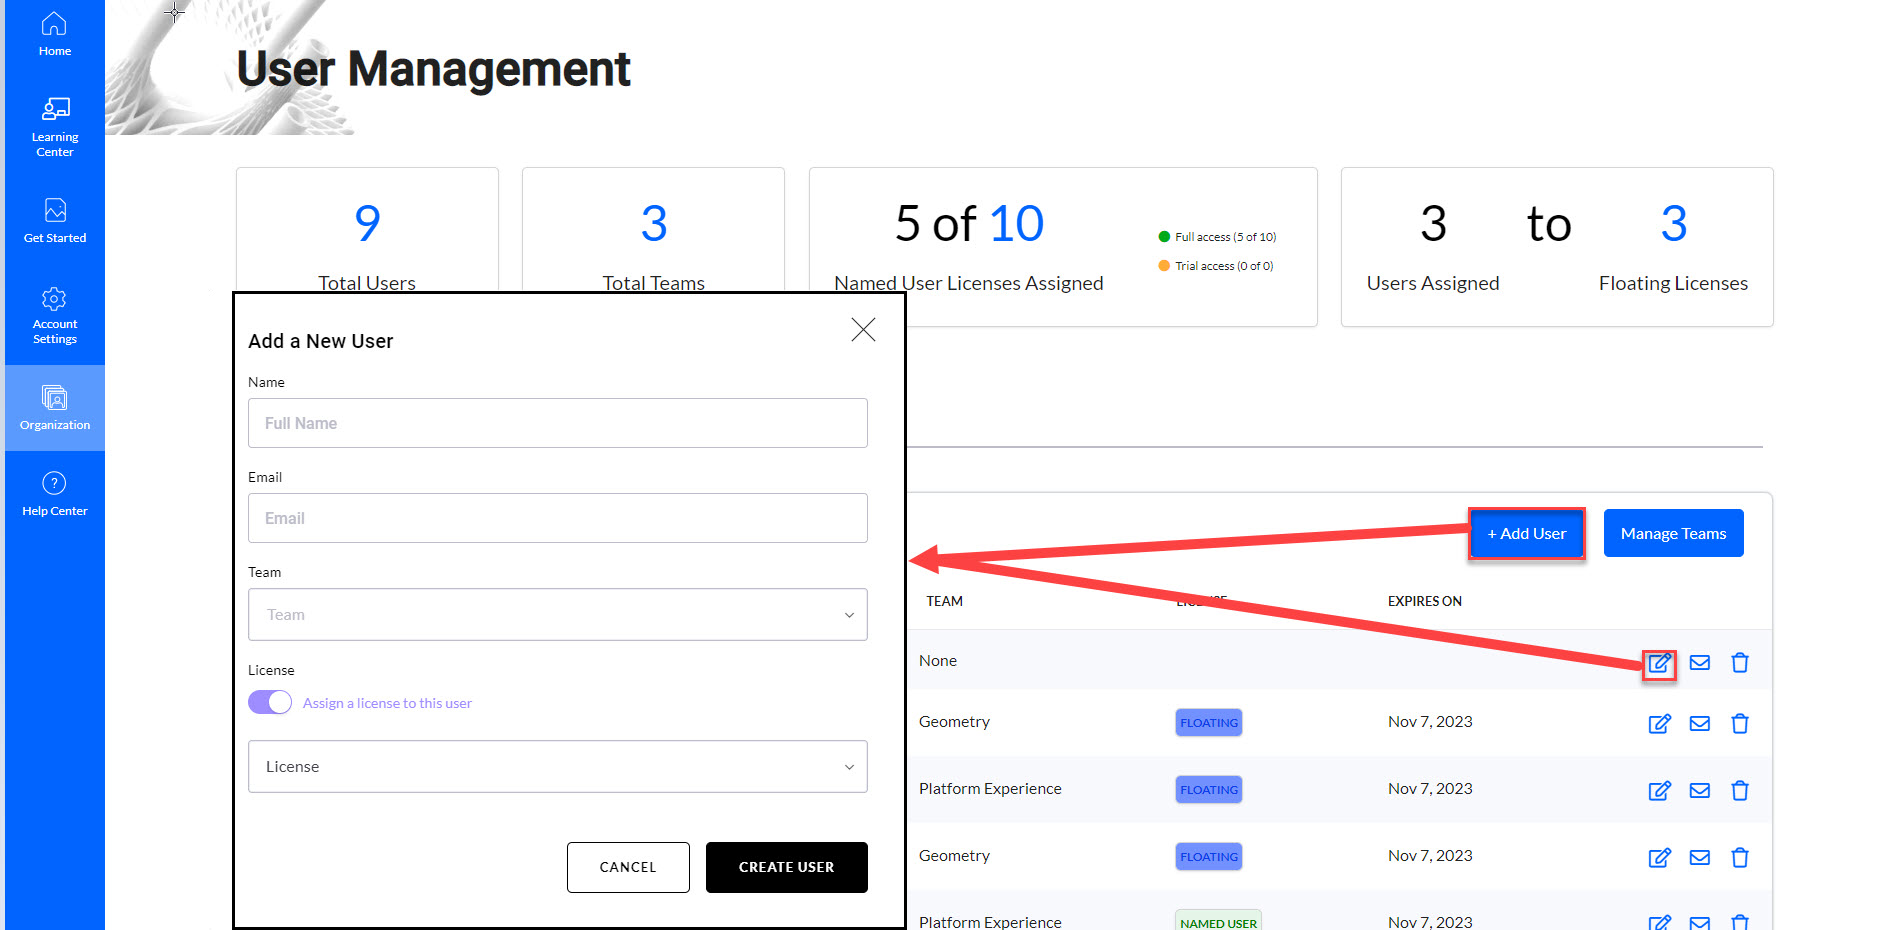The height and width of the screenshot is (930, 1895).
Task: Edit the user in the None team row
Action: click(x=1660, y=663)
